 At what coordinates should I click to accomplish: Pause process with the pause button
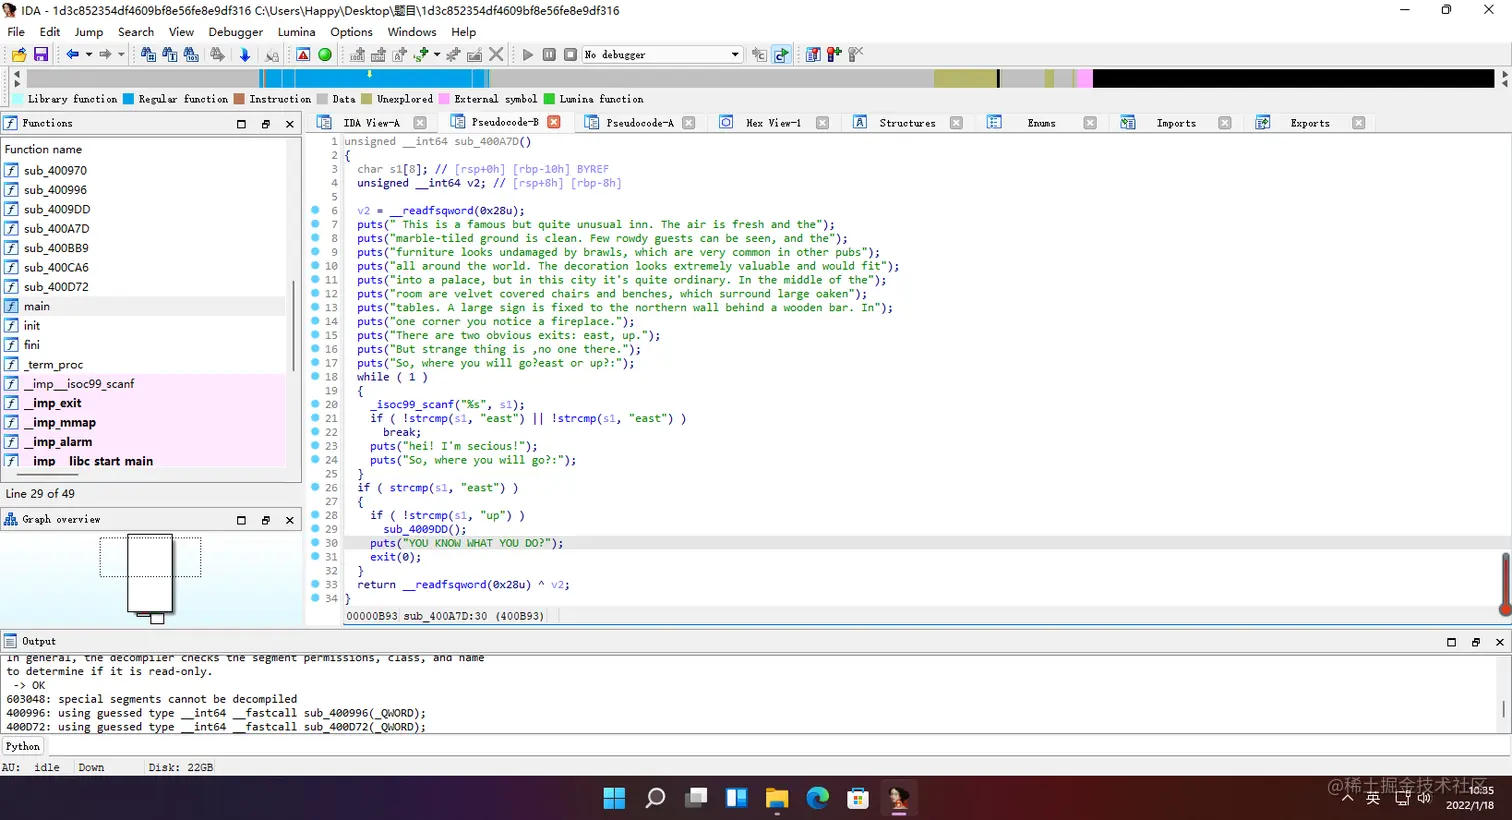tap(549, 55)
